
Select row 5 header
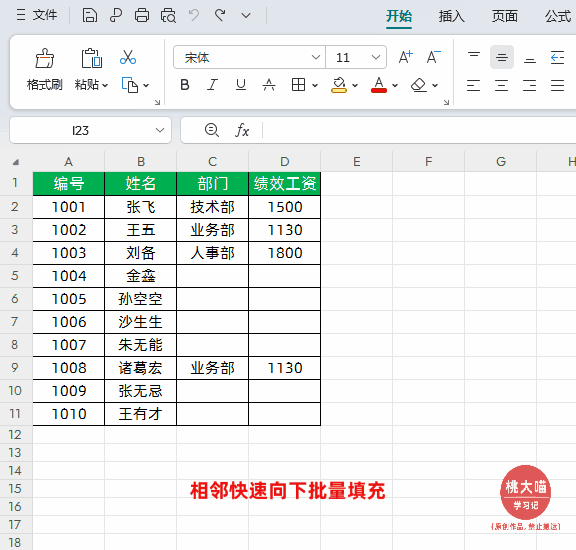[15, 276]
